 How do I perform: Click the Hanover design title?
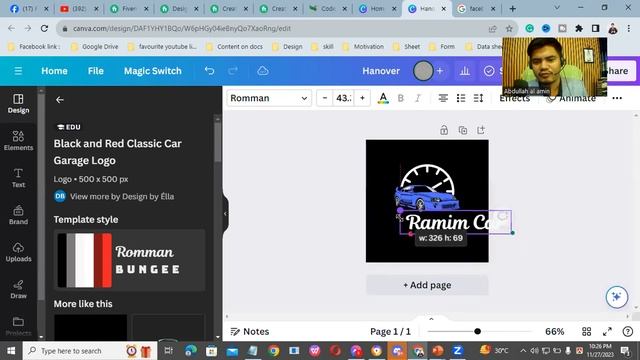pos(381,71)
